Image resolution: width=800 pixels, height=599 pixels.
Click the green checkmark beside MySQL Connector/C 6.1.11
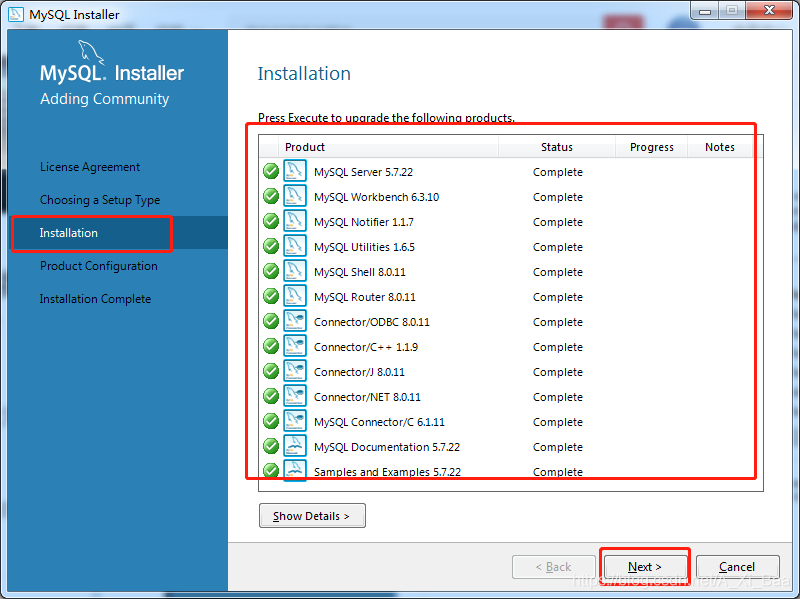[271, 421]
